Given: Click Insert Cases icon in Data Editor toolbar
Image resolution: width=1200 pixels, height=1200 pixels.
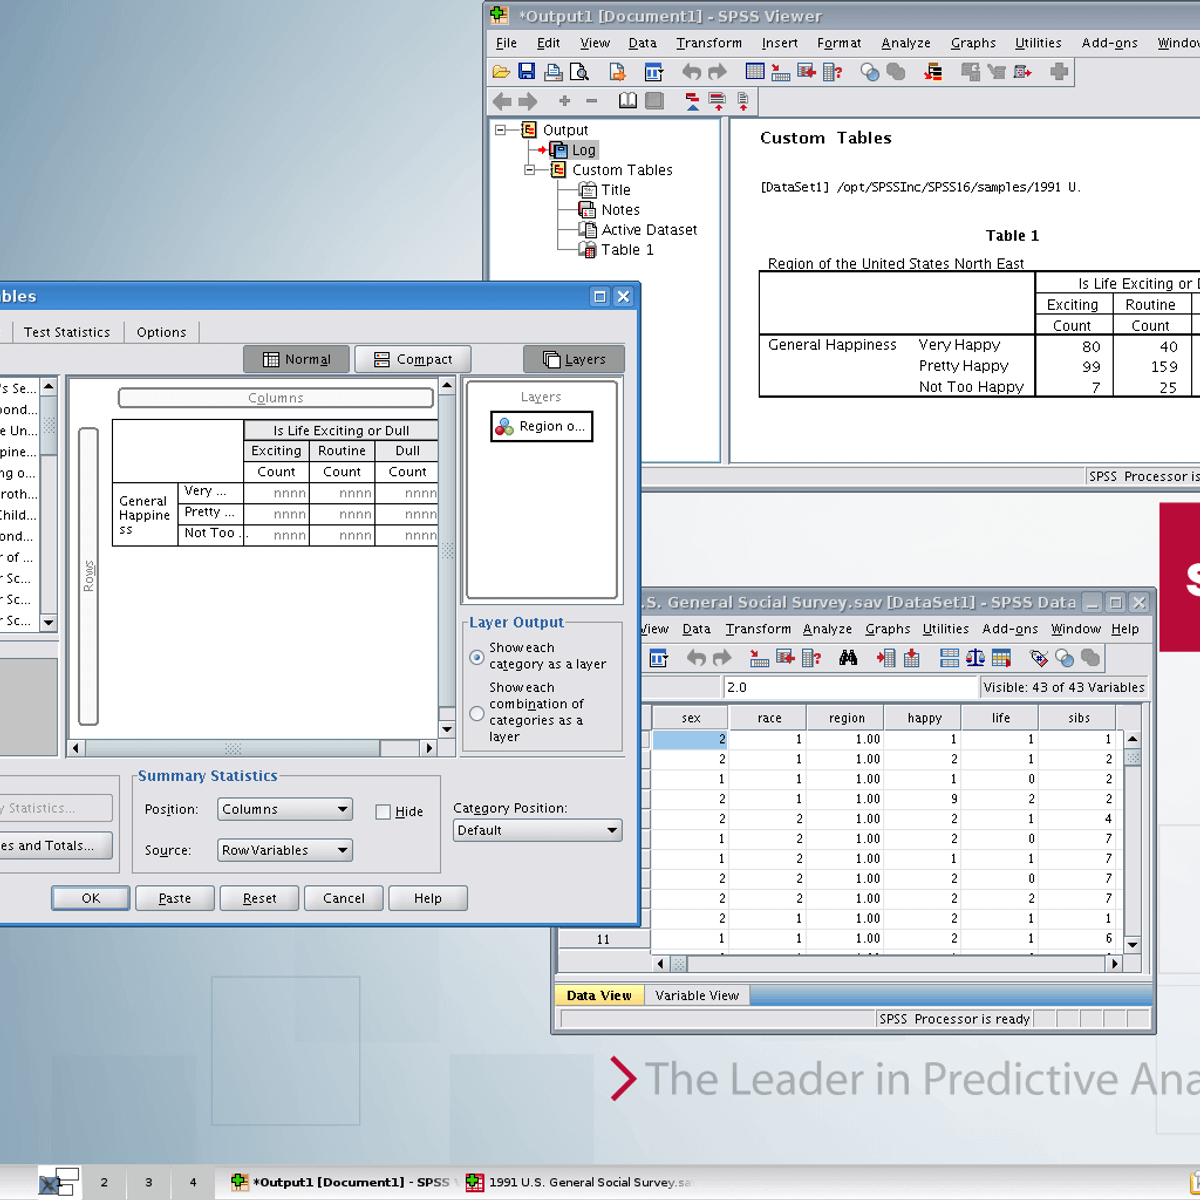Looking at the screenshot, I should pos(886,658).
